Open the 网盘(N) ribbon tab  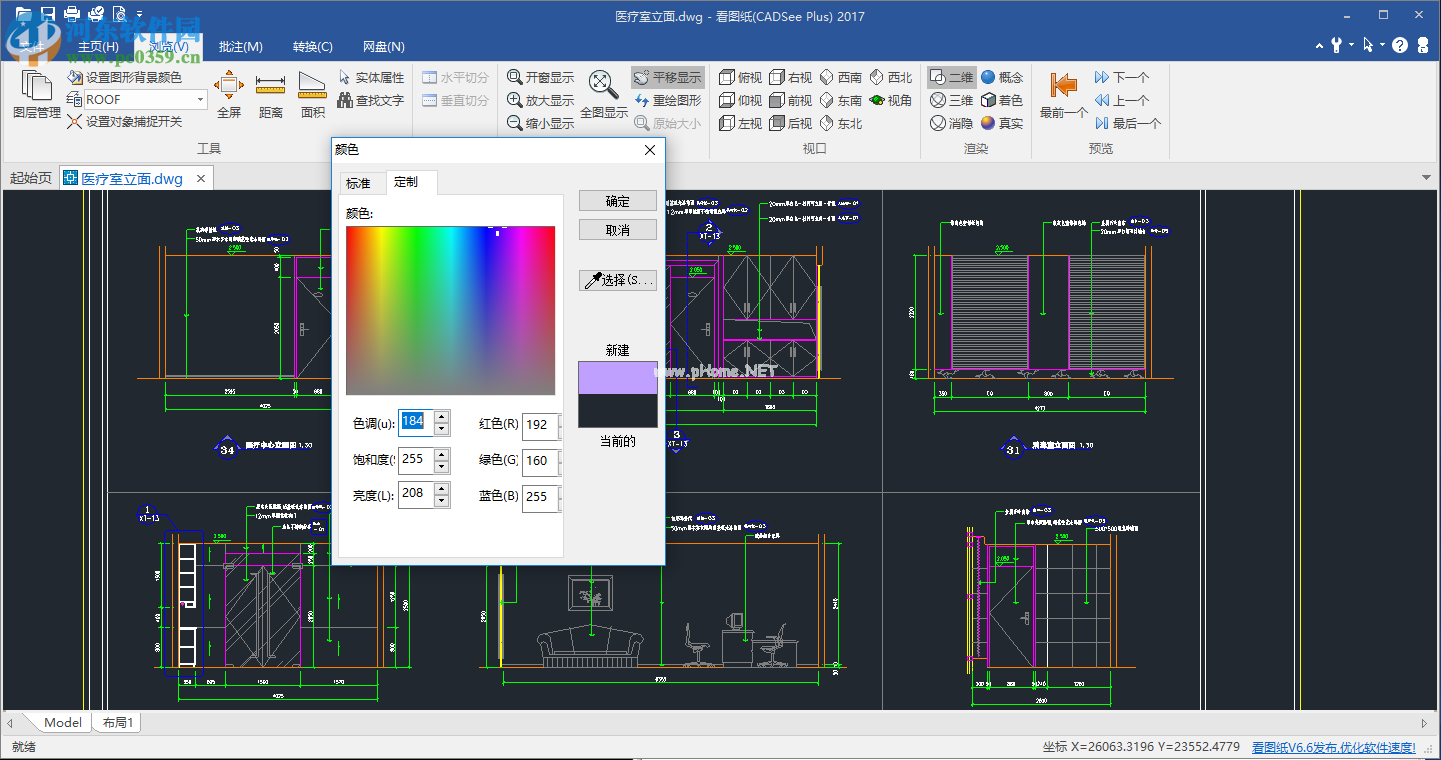pyautogui.click(x=384, y=46)
